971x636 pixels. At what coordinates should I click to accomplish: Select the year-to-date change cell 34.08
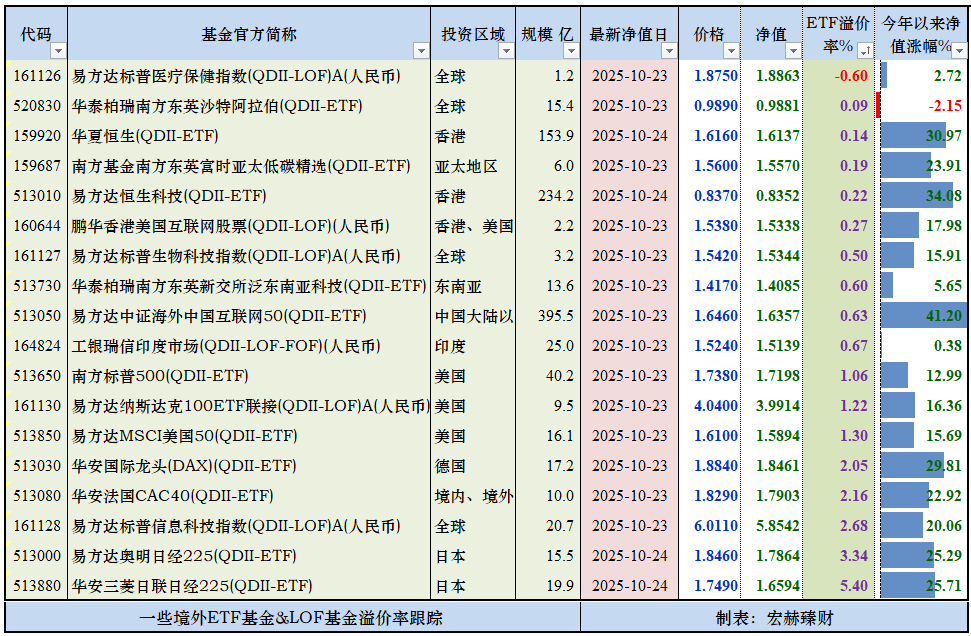[922, 196]
